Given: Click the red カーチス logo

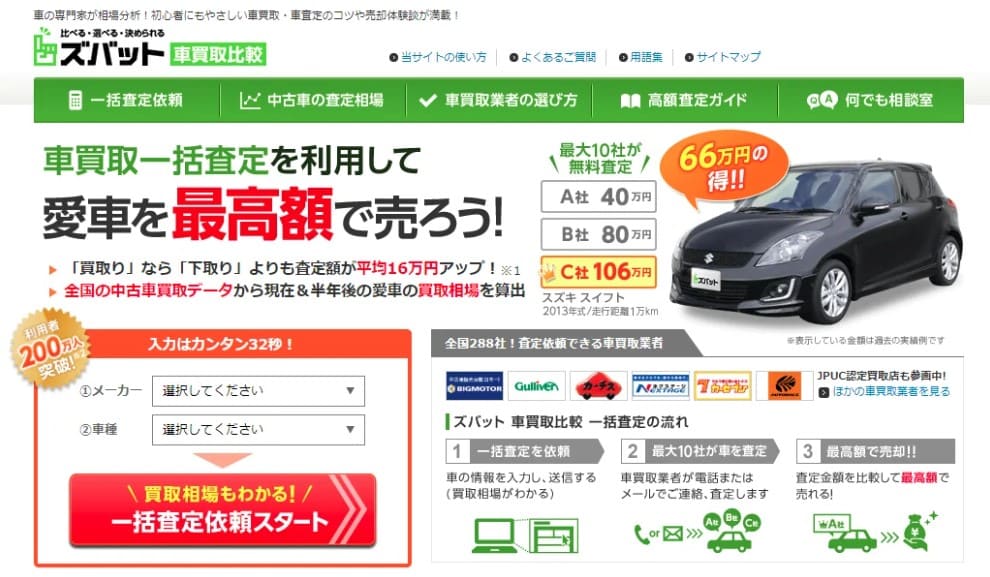Looking at the screenshot, I should pyautogui.click(x=598, y=386).
